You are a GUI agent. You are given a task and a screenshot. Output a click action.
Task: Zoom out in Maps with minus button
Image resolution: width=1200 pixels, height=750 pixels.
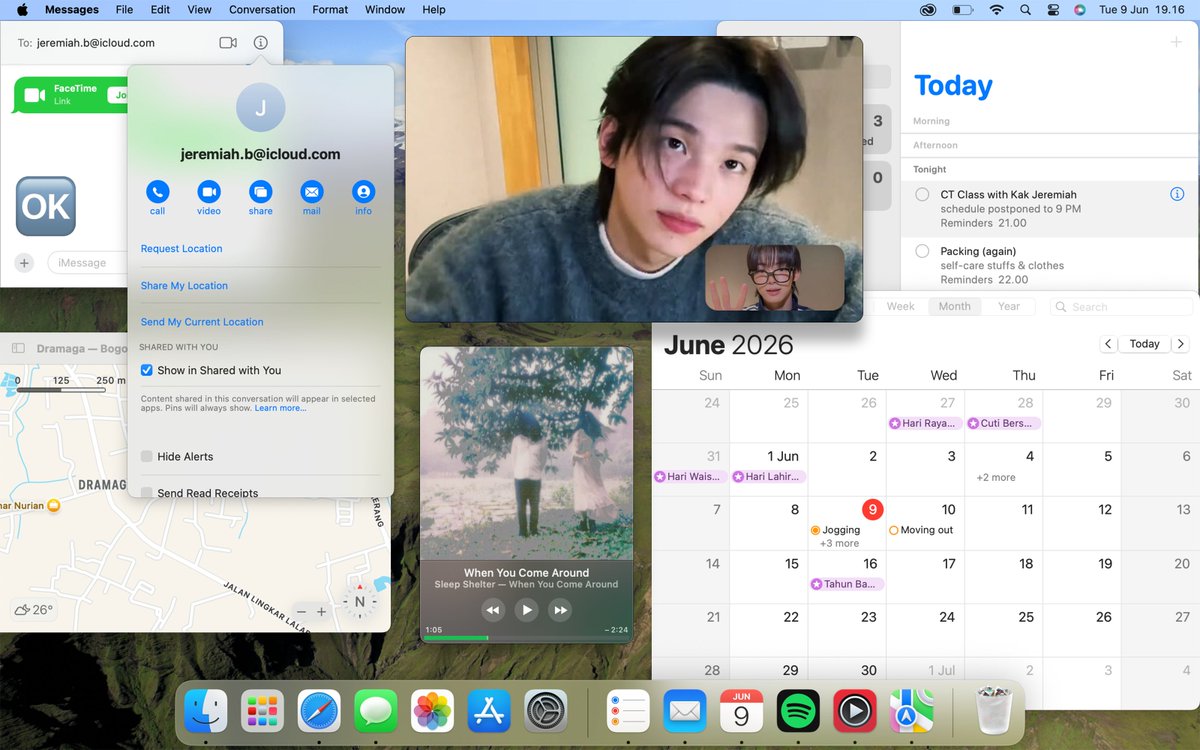click(301, 612)
